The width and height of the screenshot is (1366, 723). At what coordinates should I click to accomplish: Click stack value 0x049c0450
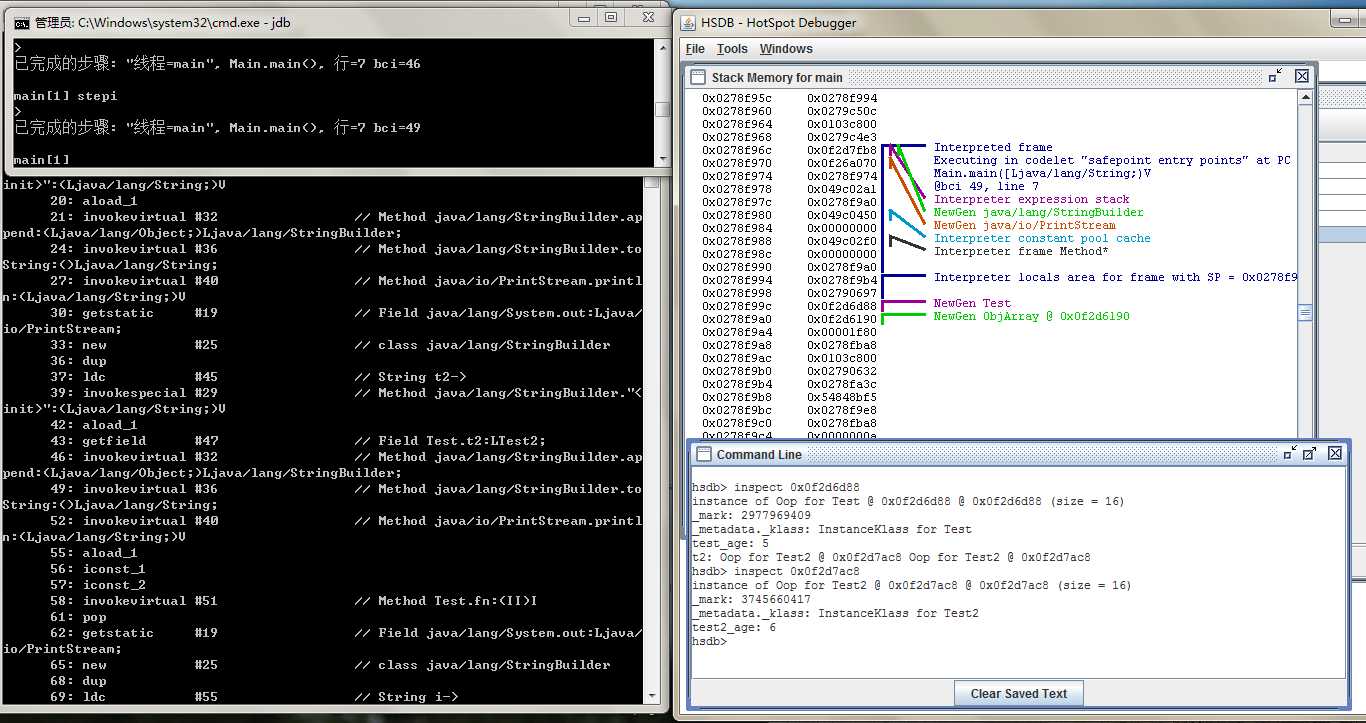pyautogui.click(x=842, y=215)
